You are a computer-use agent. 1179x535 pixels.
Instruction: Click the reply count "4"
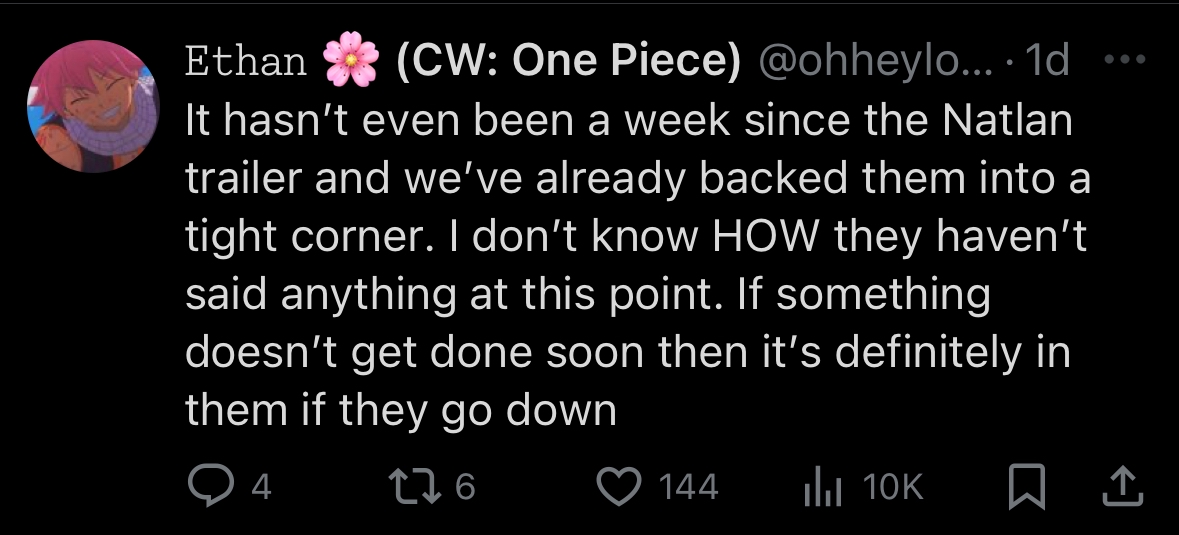(261, 487)
